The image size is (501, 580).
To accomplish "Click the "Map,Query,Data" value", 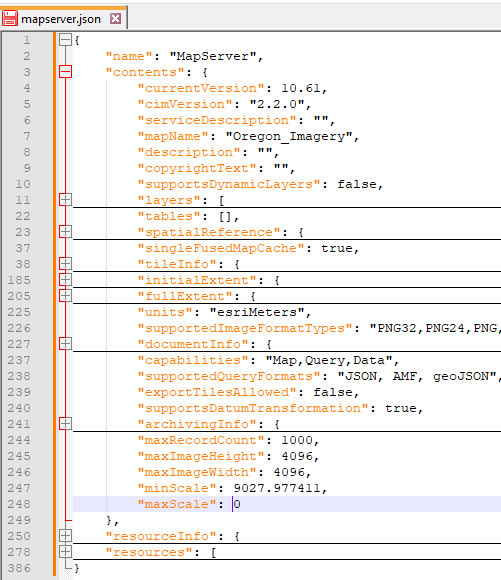I will tap(329, 360).
